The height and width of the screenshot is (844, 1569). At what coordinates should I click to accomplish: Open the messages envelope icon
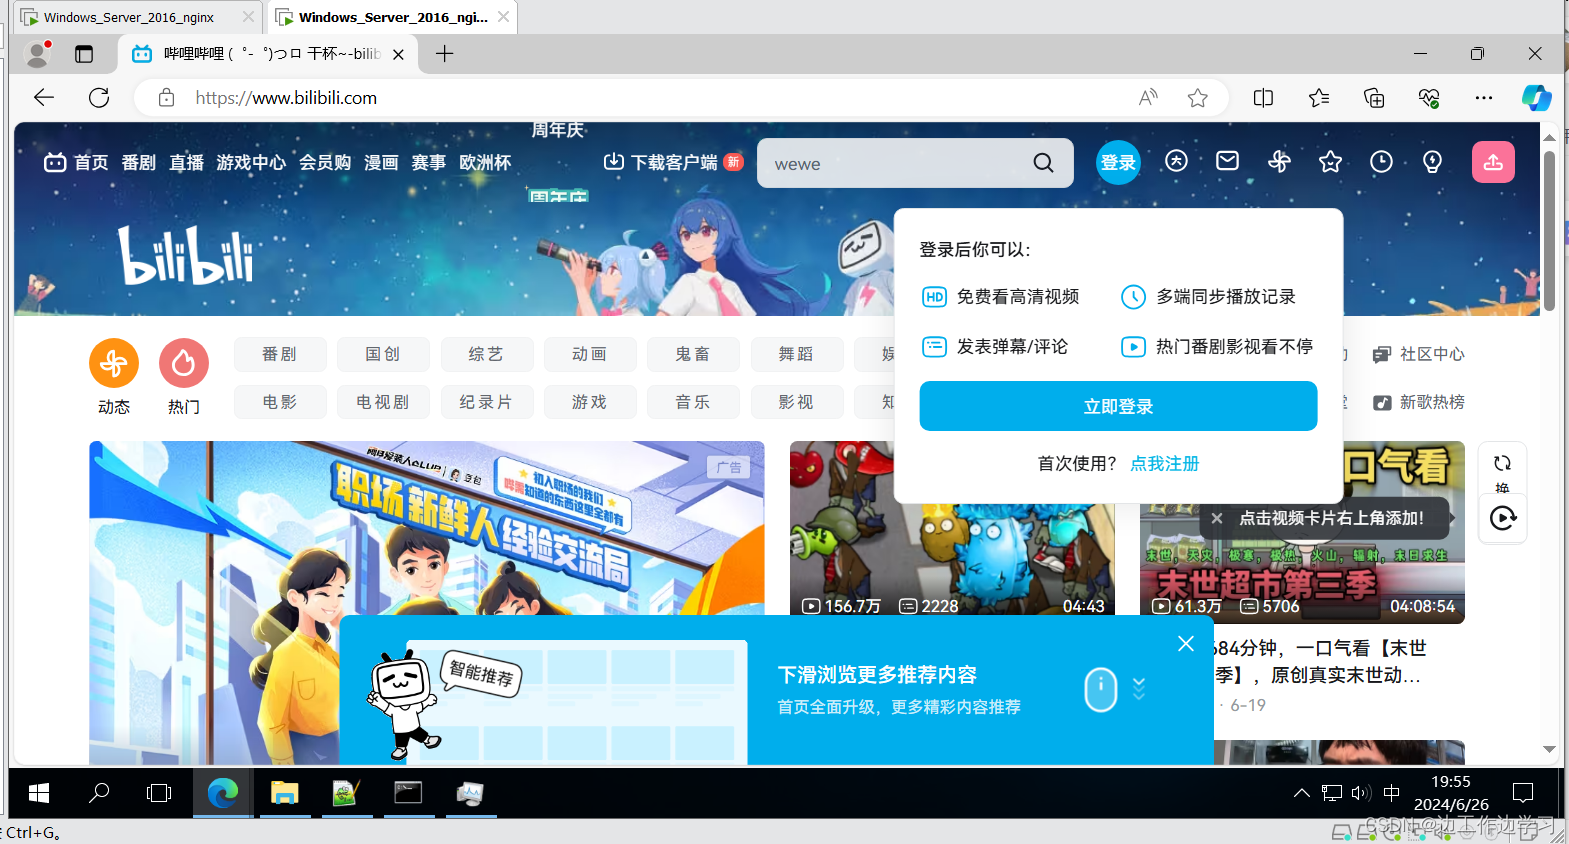[1228, 161]
